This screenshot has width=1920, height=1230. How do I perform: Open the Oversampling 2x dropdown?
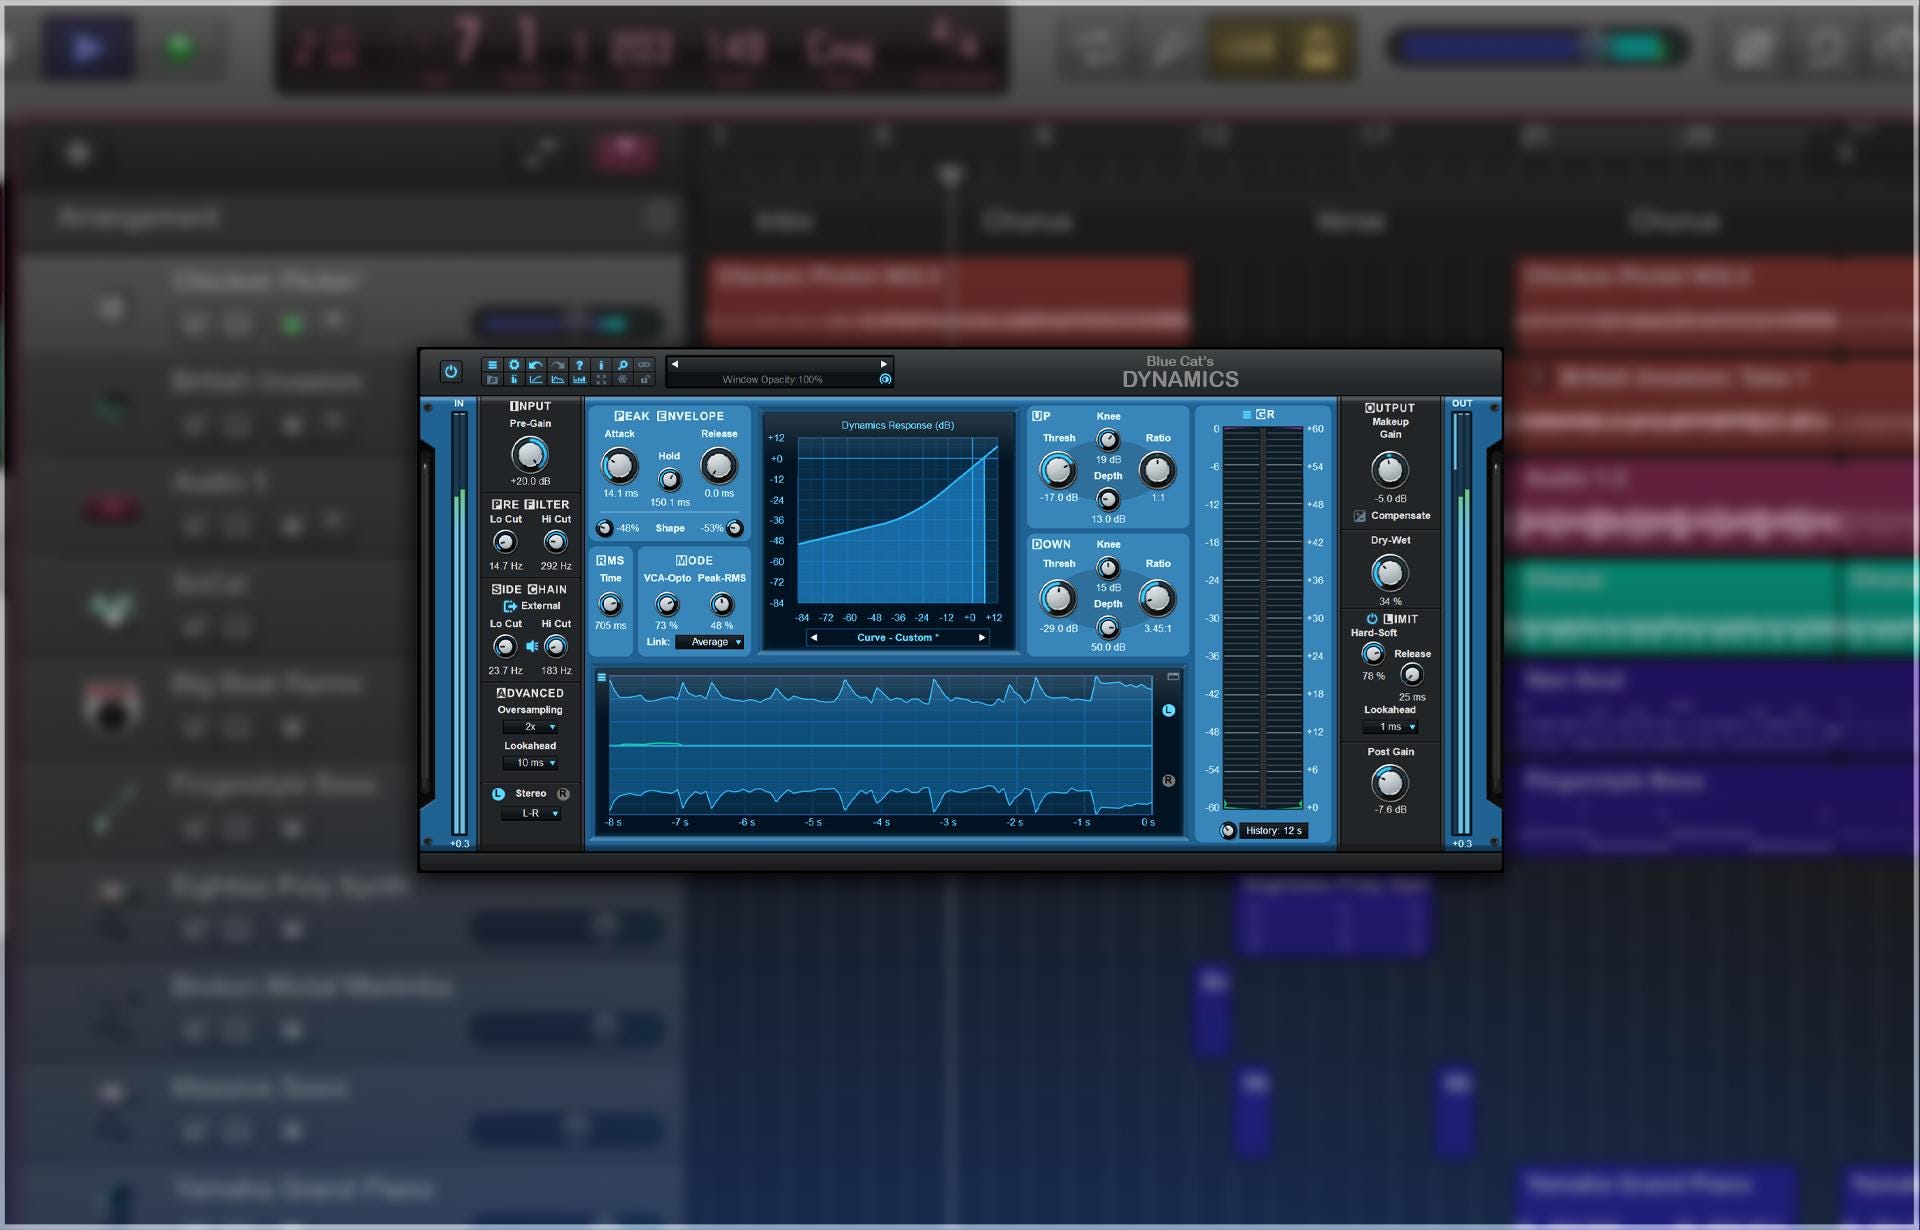530,727
